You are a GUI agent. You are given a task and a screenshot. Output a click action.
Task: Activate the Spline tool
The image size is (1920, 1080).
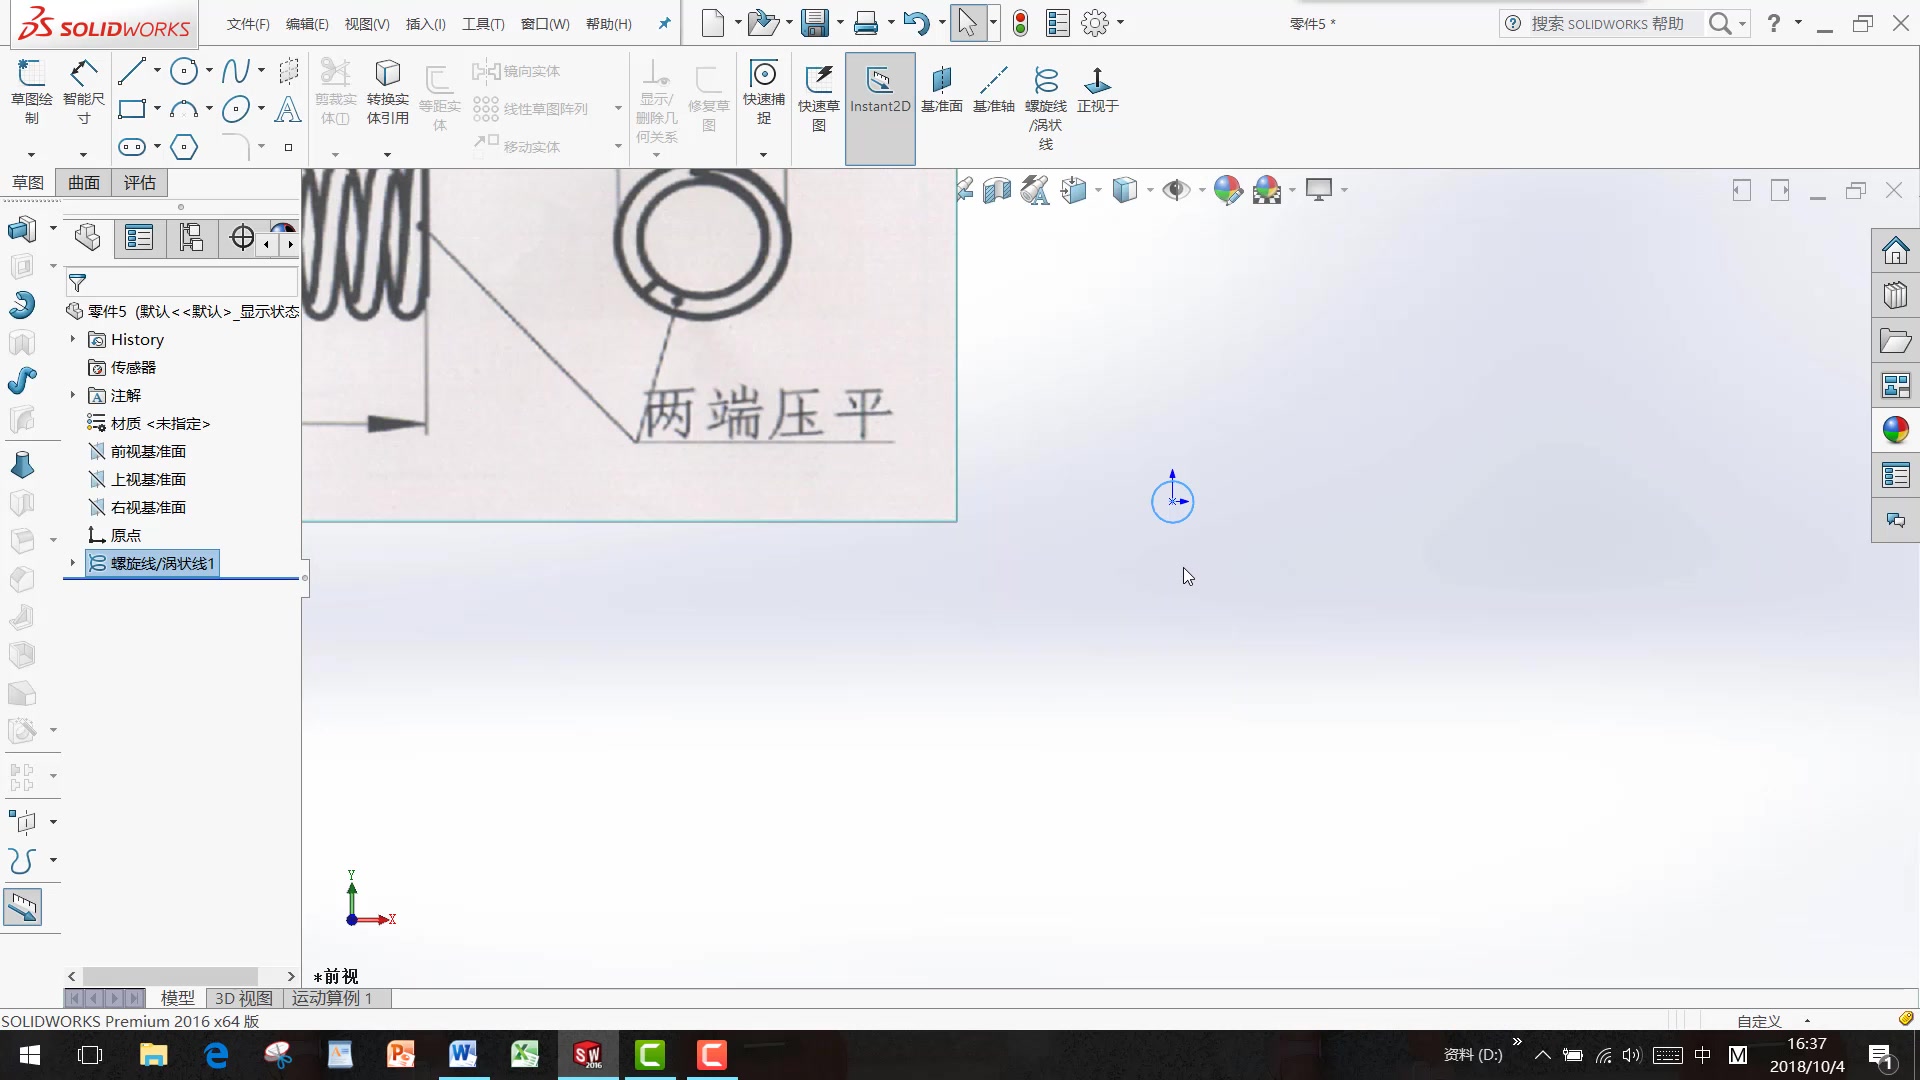click(x=236, y=69)
